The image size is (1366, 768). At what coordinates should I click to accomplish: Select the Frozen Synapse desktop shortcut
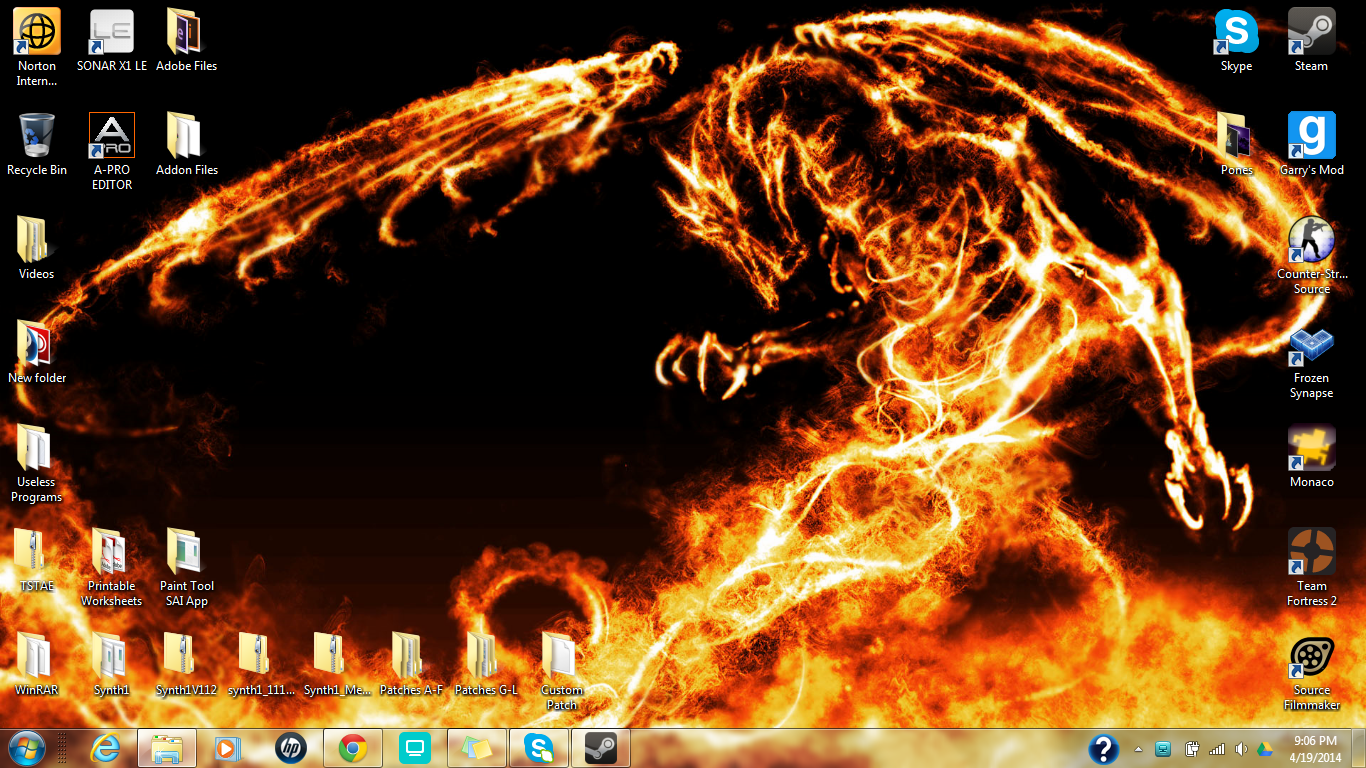tap(1311, 345)
